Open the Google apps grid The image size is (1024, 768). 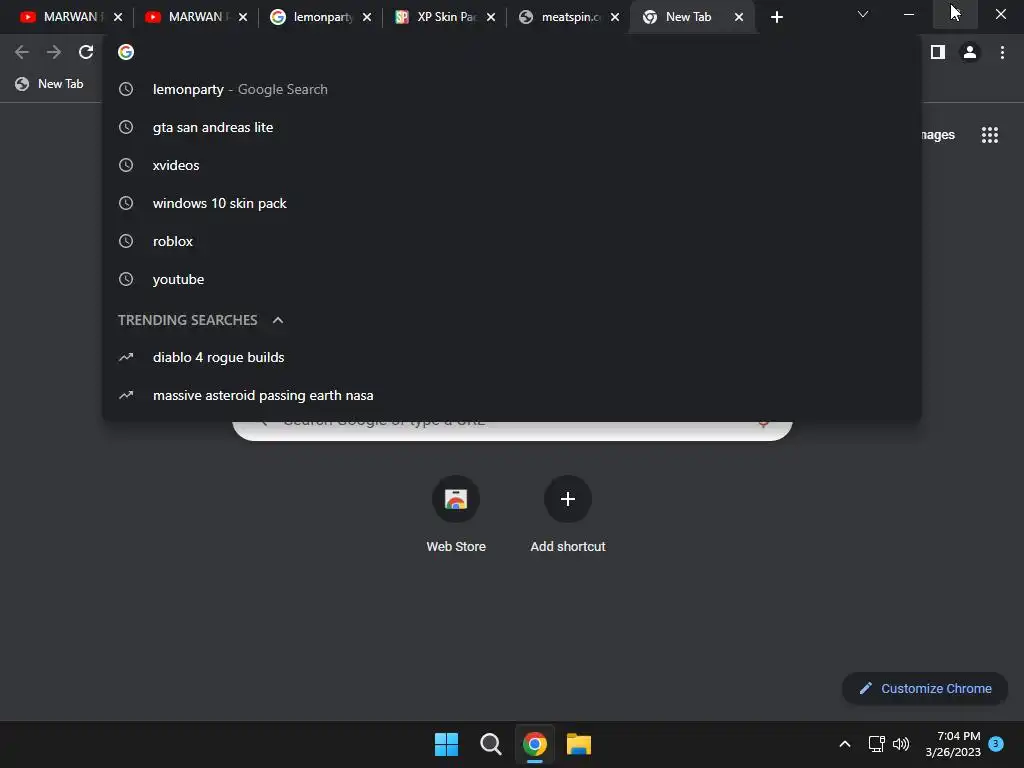(x=989, y=135)
